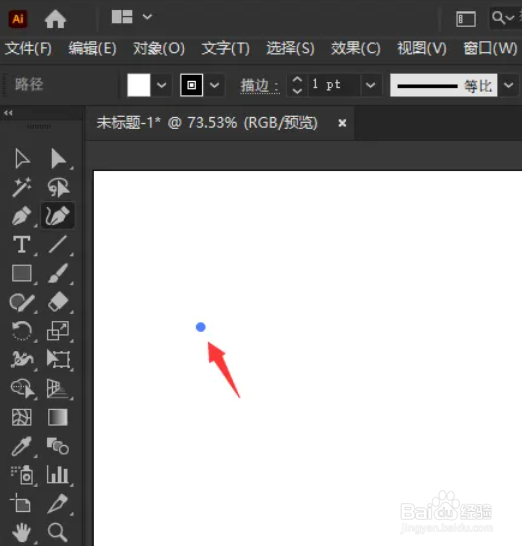Image resolution: width=522 pixels, height=546 pixels.
Task: Open the 窗口(W) menu
Action: 490,48
